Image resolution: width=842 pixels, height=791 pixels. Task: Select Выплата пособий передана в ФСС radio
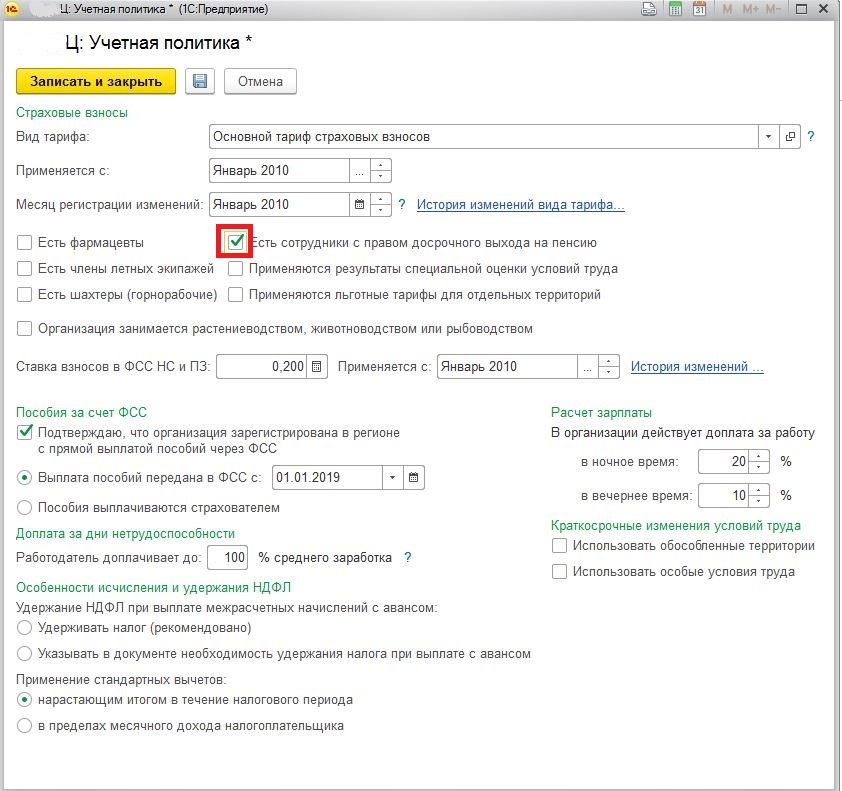(24, 477)
